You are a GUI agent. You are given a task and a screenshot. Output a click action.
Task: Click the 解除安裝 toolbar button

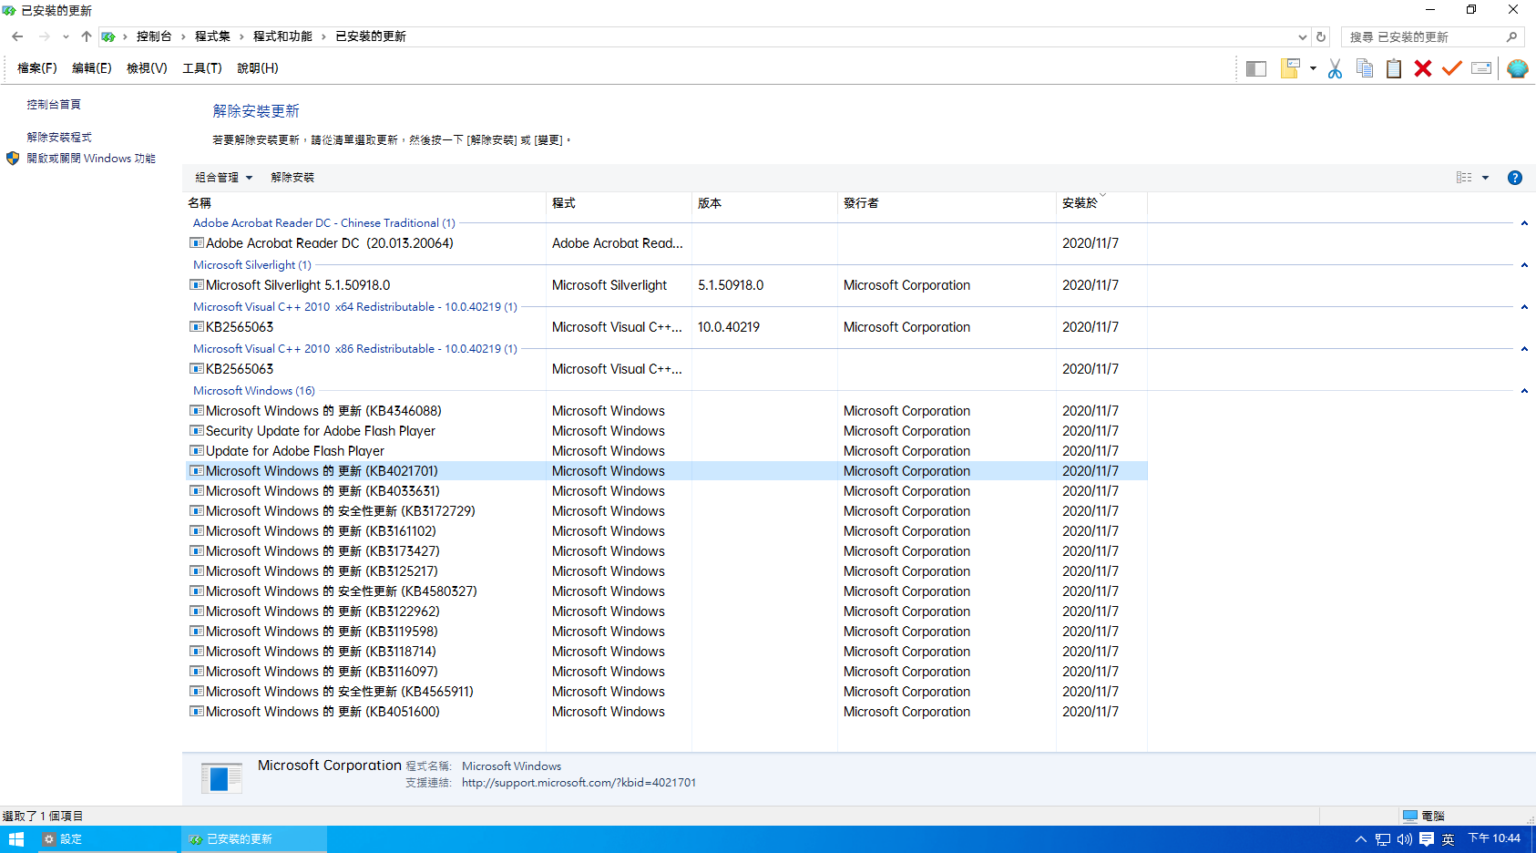[292, 177]
